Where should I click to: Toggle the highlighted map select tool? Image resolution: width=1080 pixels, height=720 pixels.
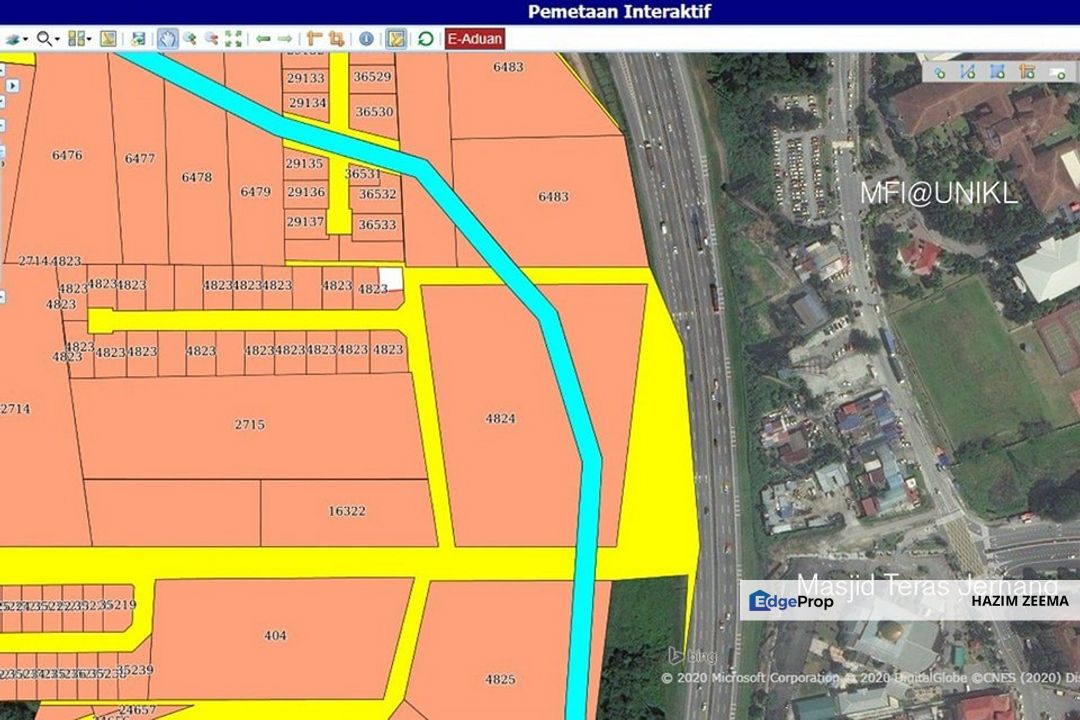(396, 39)
